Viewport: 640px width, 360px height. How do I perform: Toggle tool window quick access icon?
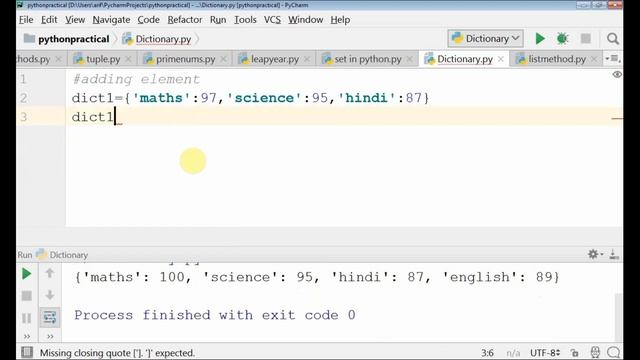(x=27, y=352)
